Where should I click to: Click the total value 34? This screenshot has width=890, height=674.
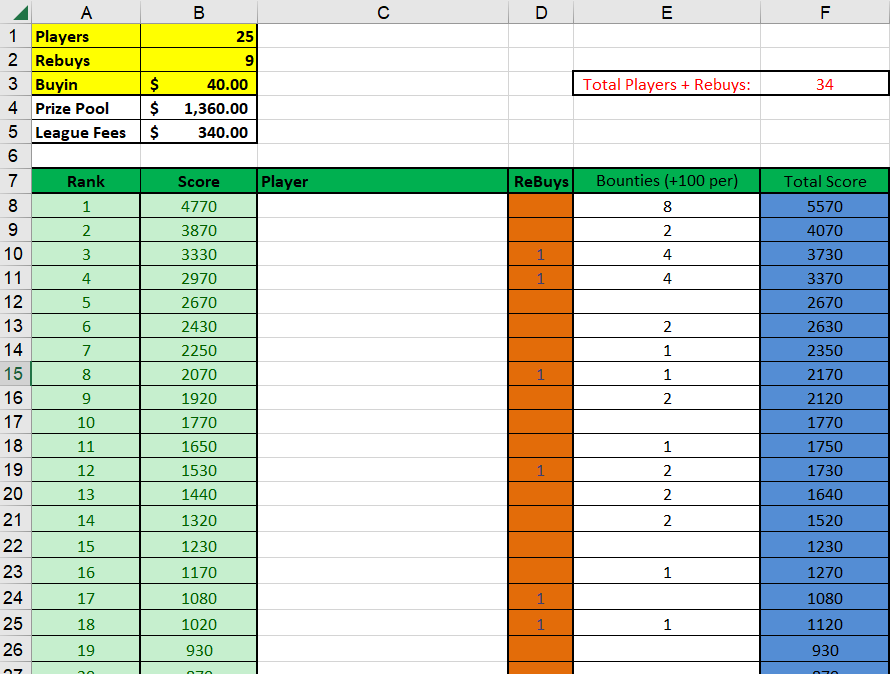(x=825, y=84)
